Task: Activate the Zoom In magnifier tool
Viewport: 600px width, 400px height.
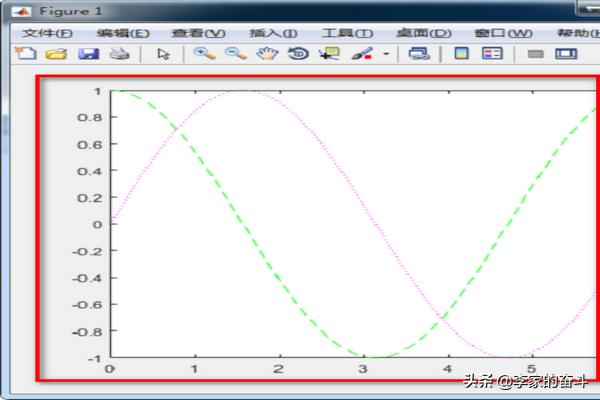Action: (204, 54)
